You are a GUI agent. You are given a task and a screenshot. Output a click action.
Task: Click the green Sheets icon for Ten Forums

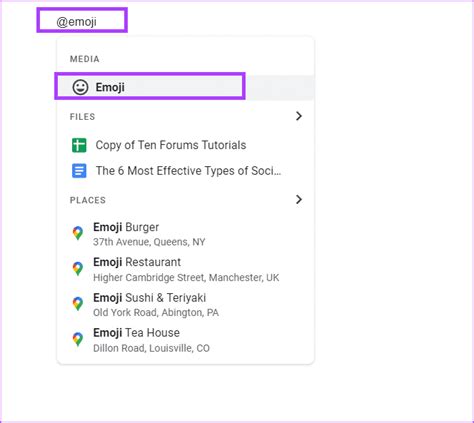tap(79, 145)
